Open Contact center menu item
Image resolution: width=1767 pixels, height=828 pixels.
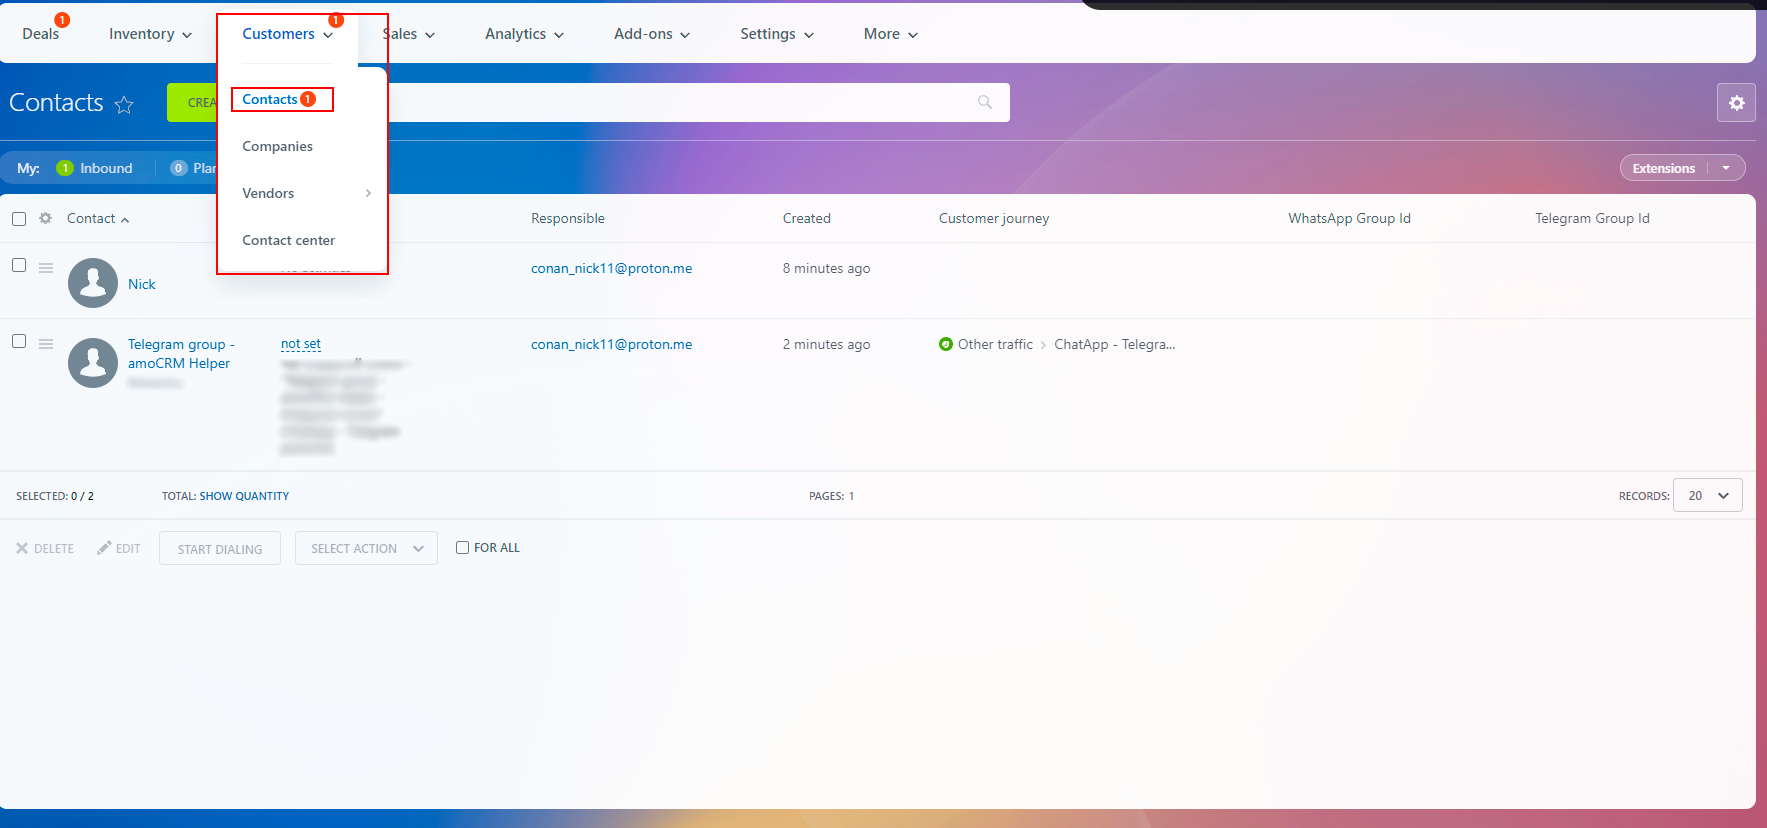pyautogui.click(x=288, y=240)
